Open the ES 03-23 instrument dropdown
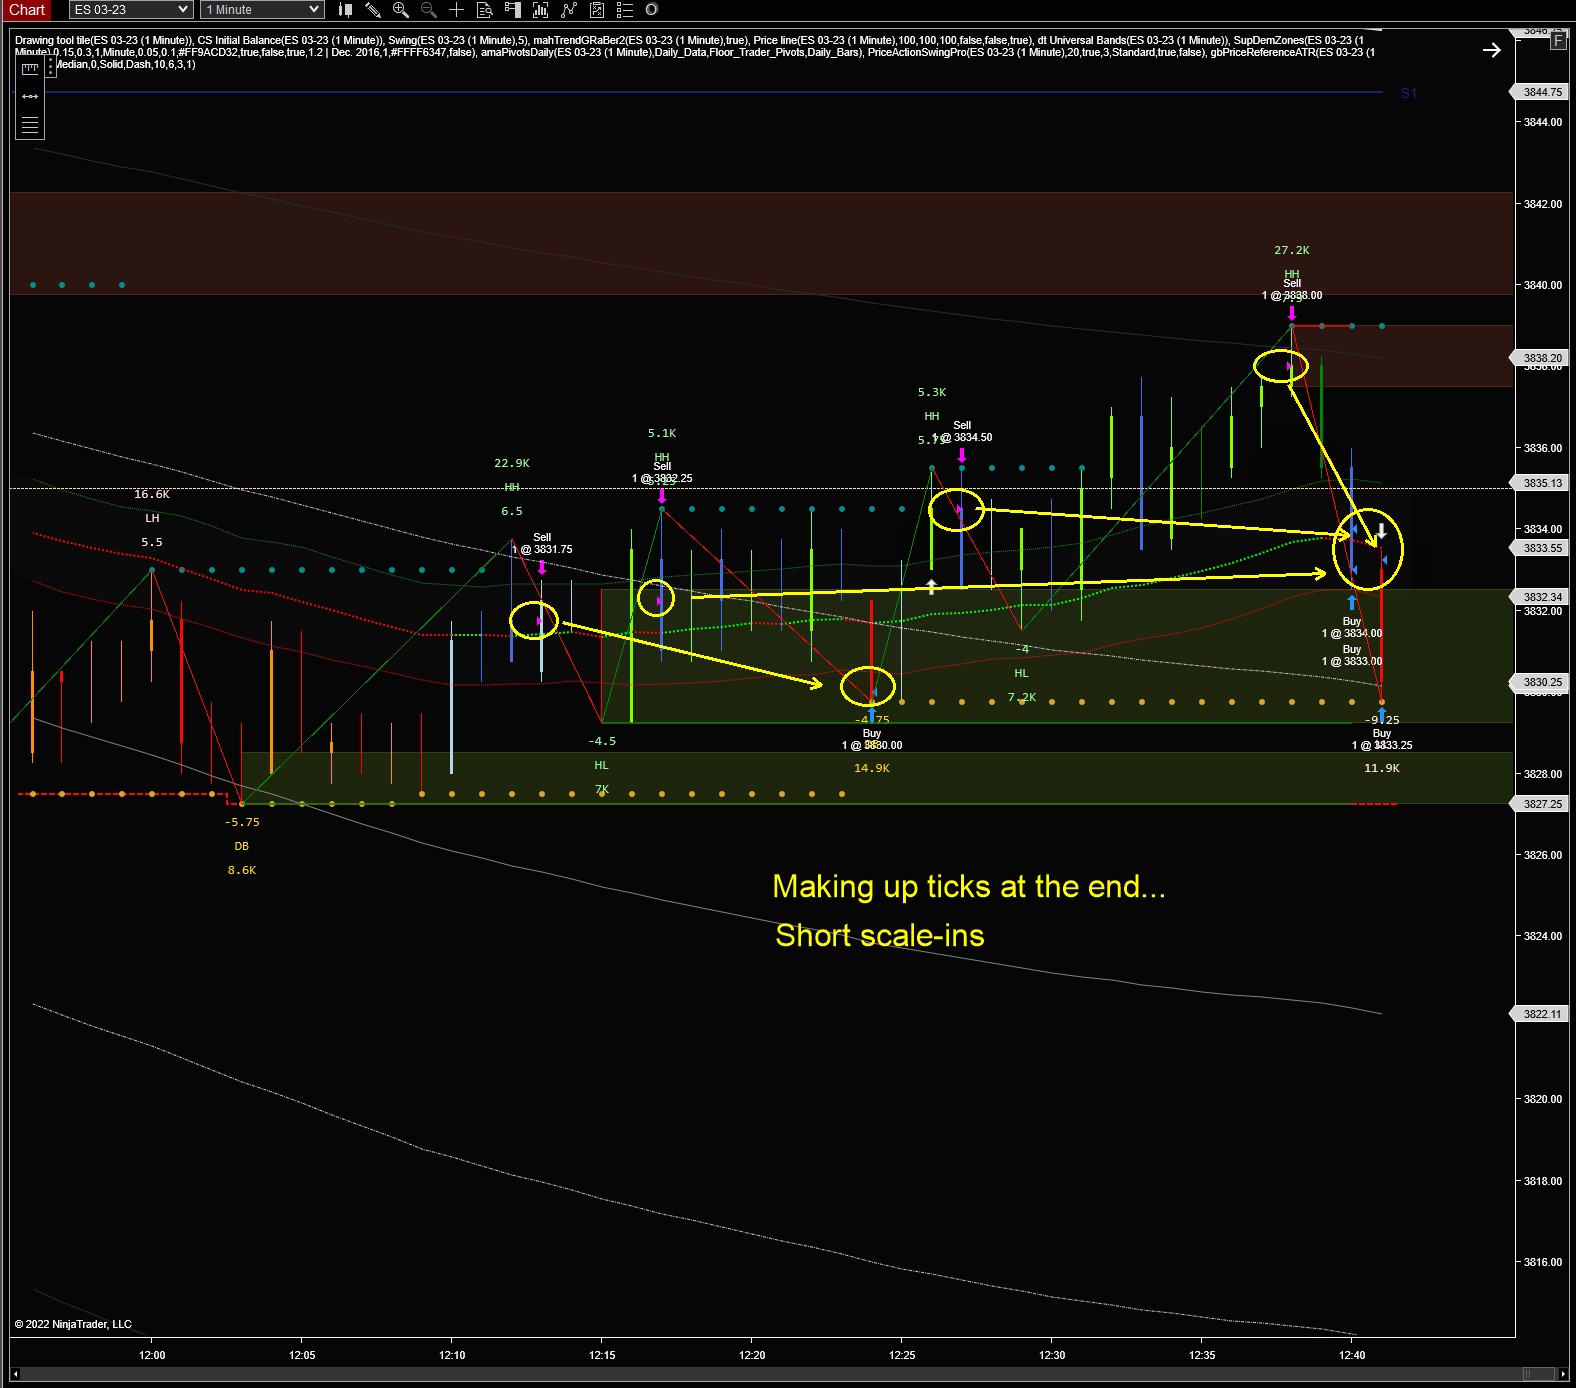This screenshot has width=1576, height=1388. click(x=131, y=10)
